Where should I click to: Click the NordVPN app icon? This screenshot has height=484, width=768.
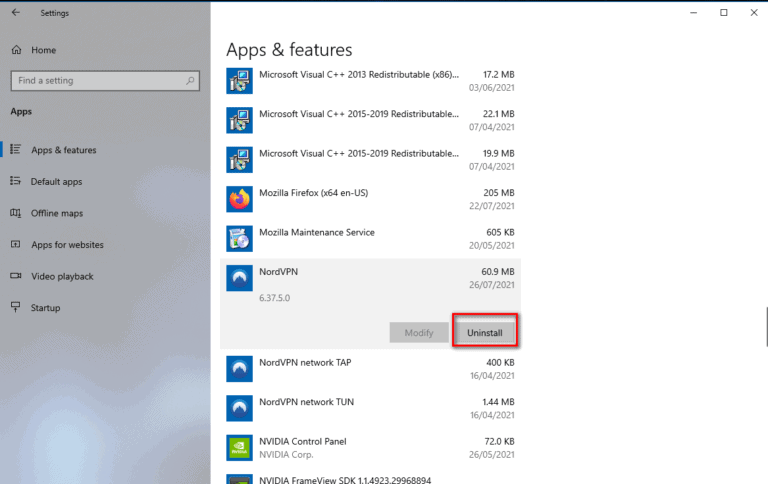[x=239, y=278]
